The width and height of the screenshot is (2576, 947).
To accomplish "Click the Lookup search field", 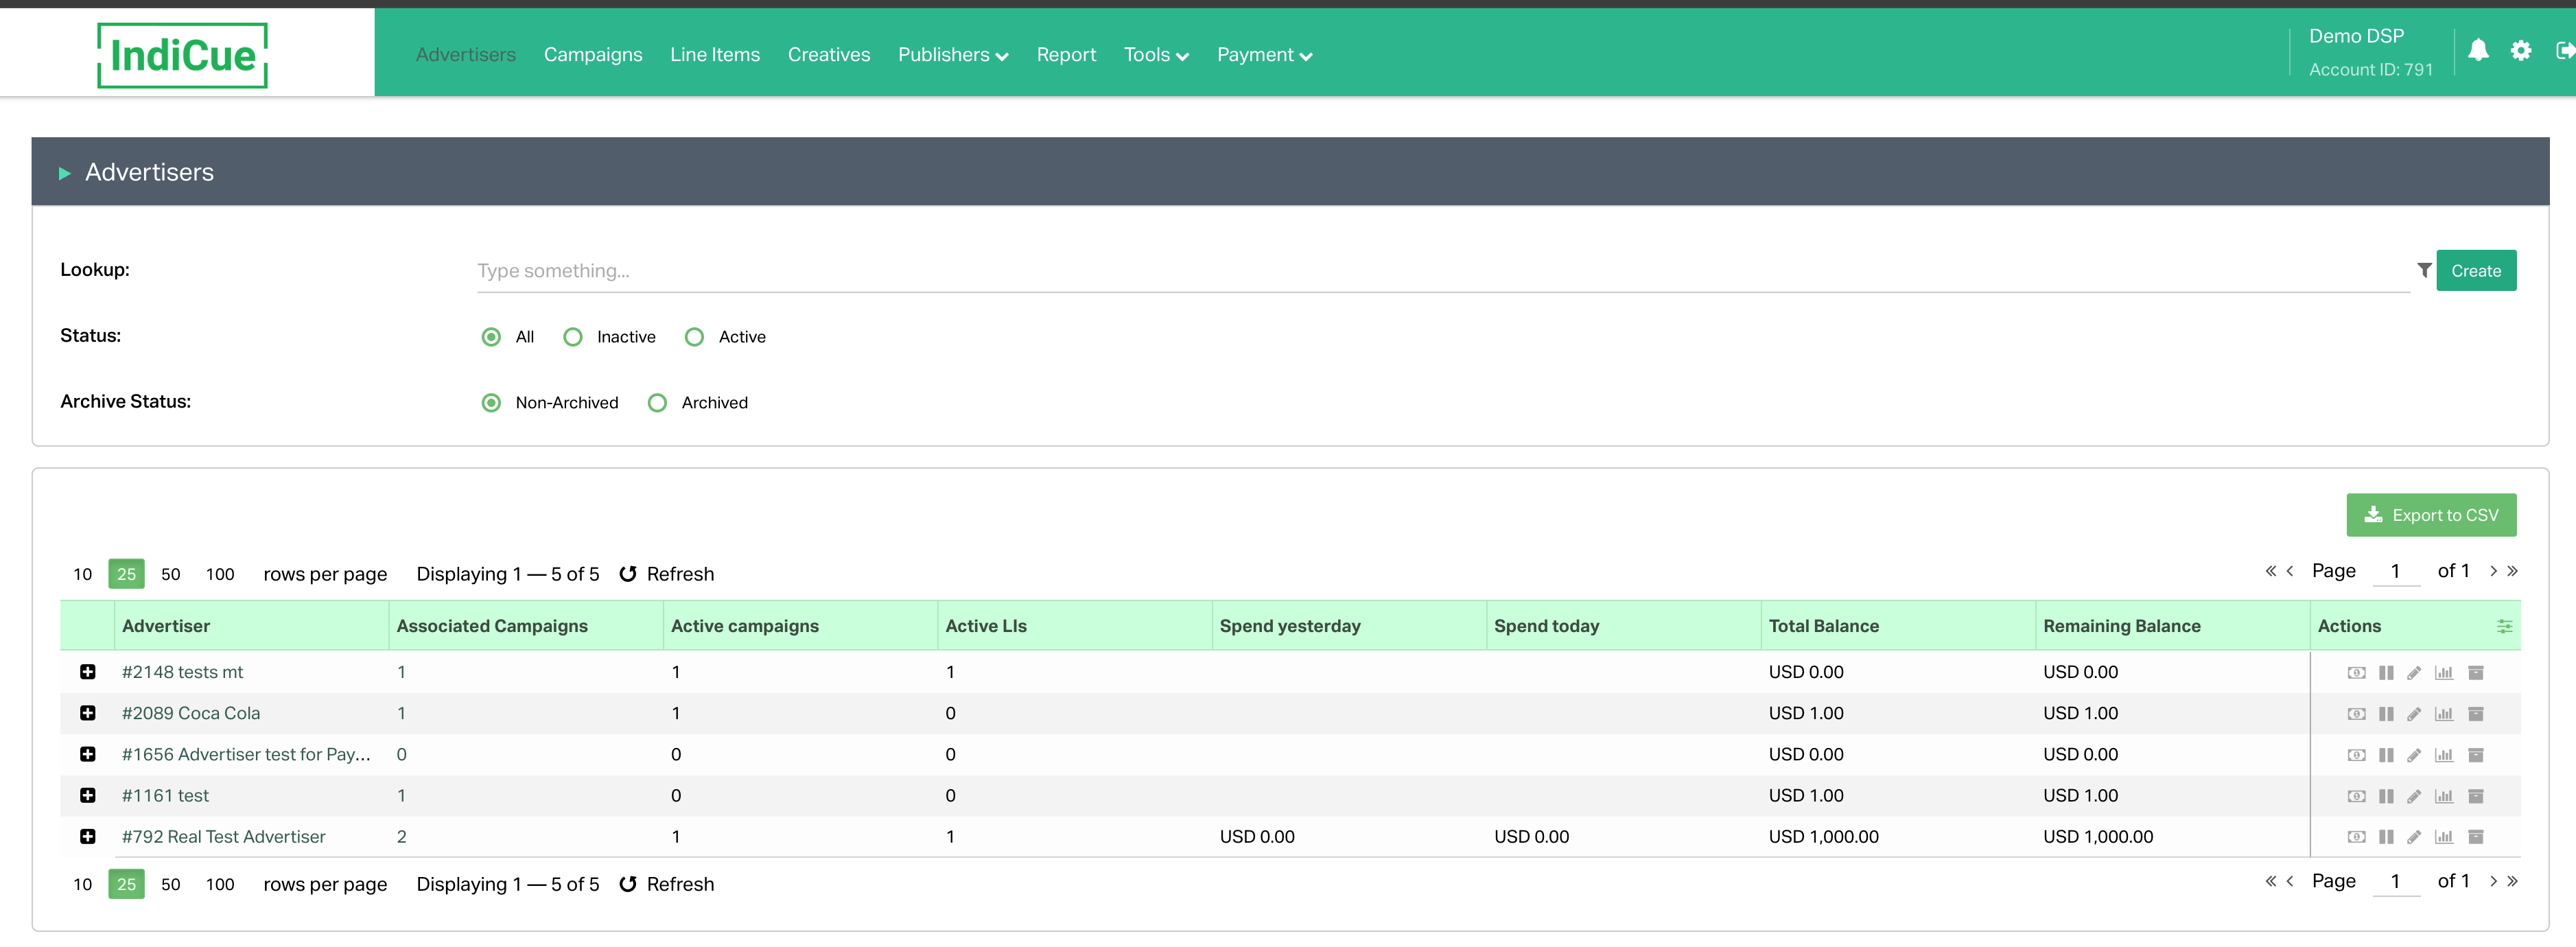I will 1443,271.
